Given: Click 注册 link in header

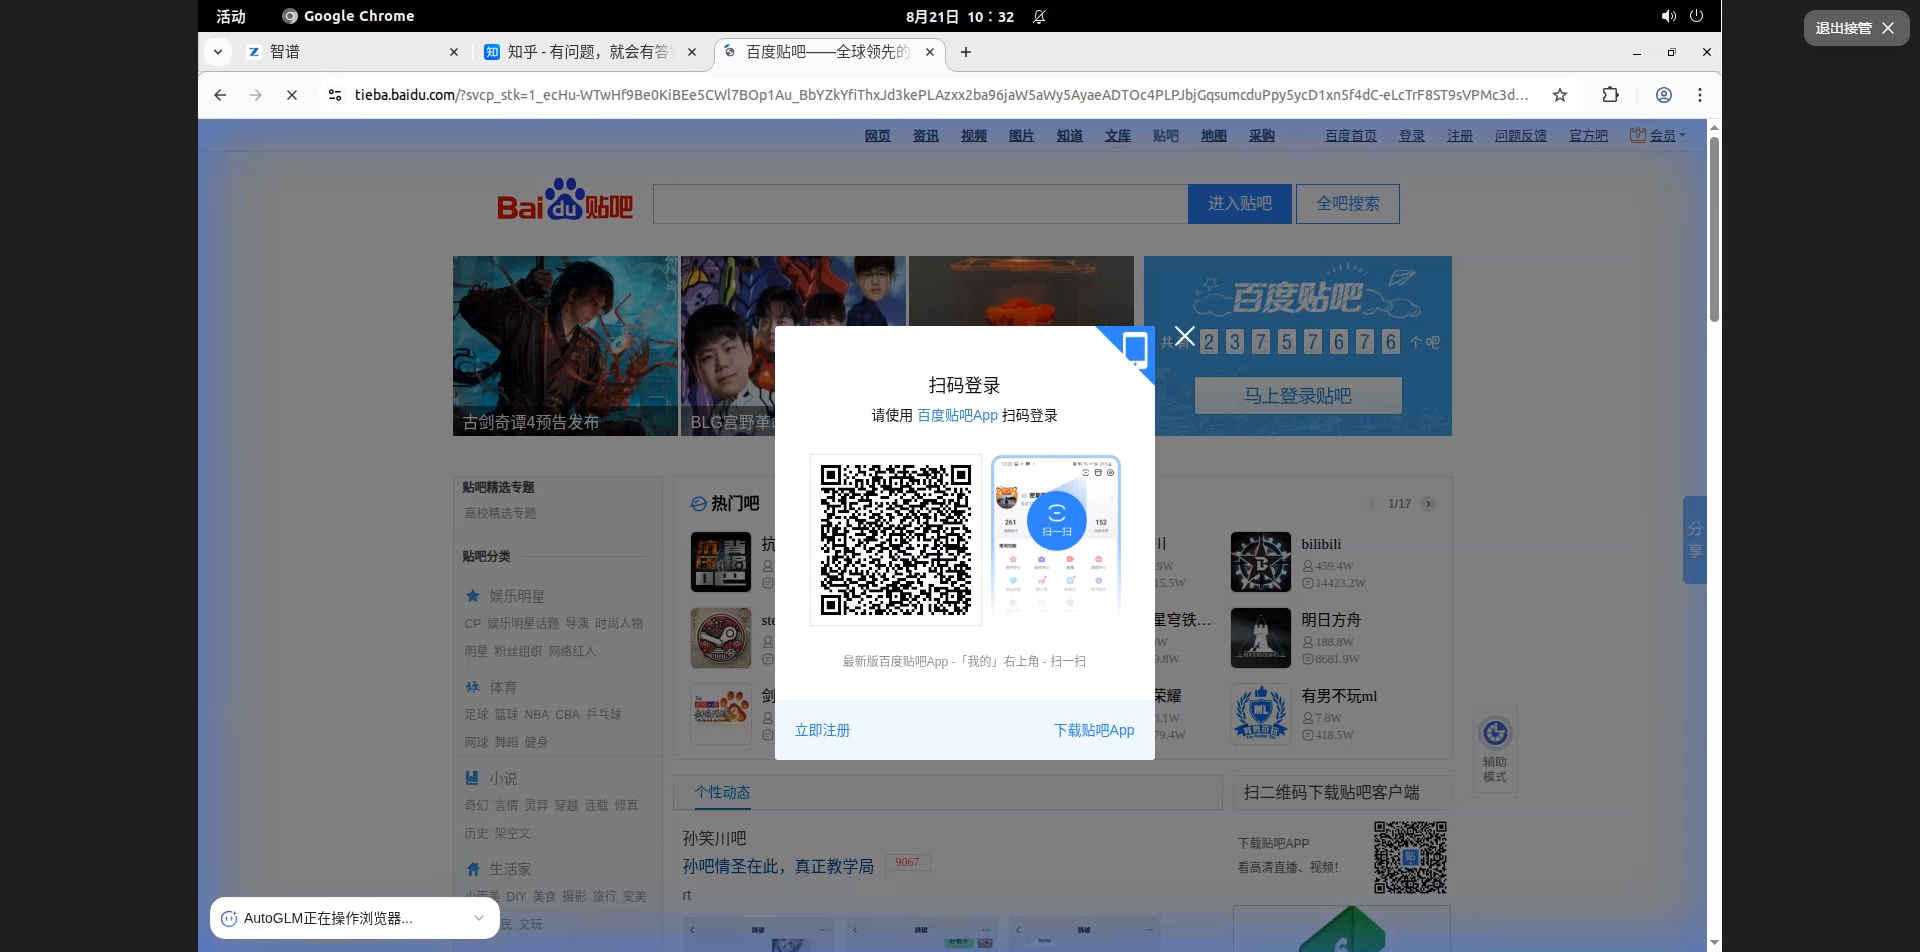Looking at the screenshot, I should coord(1459,136).
